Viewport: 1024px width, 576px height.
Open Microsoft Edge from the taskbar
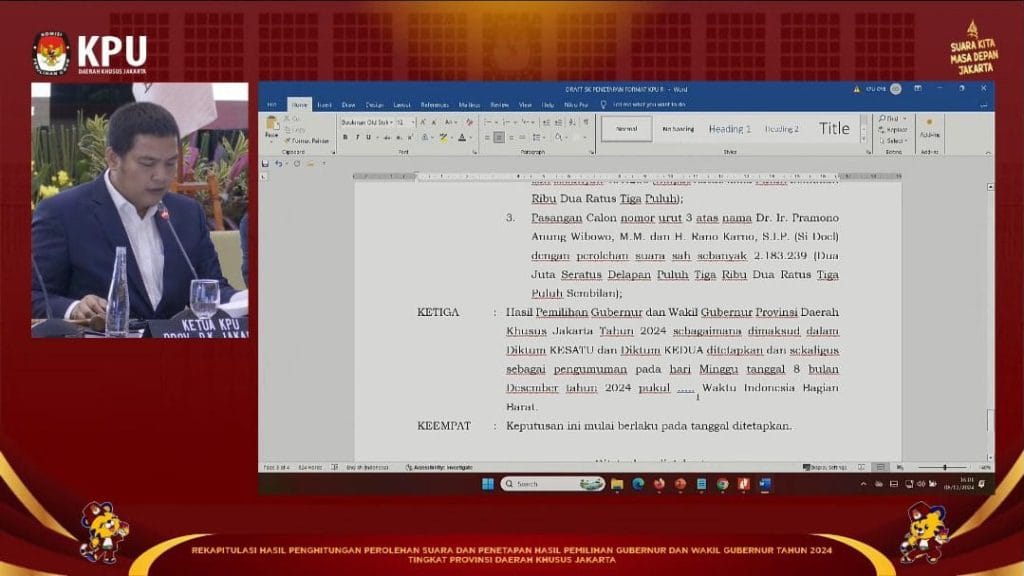(638, 484)
